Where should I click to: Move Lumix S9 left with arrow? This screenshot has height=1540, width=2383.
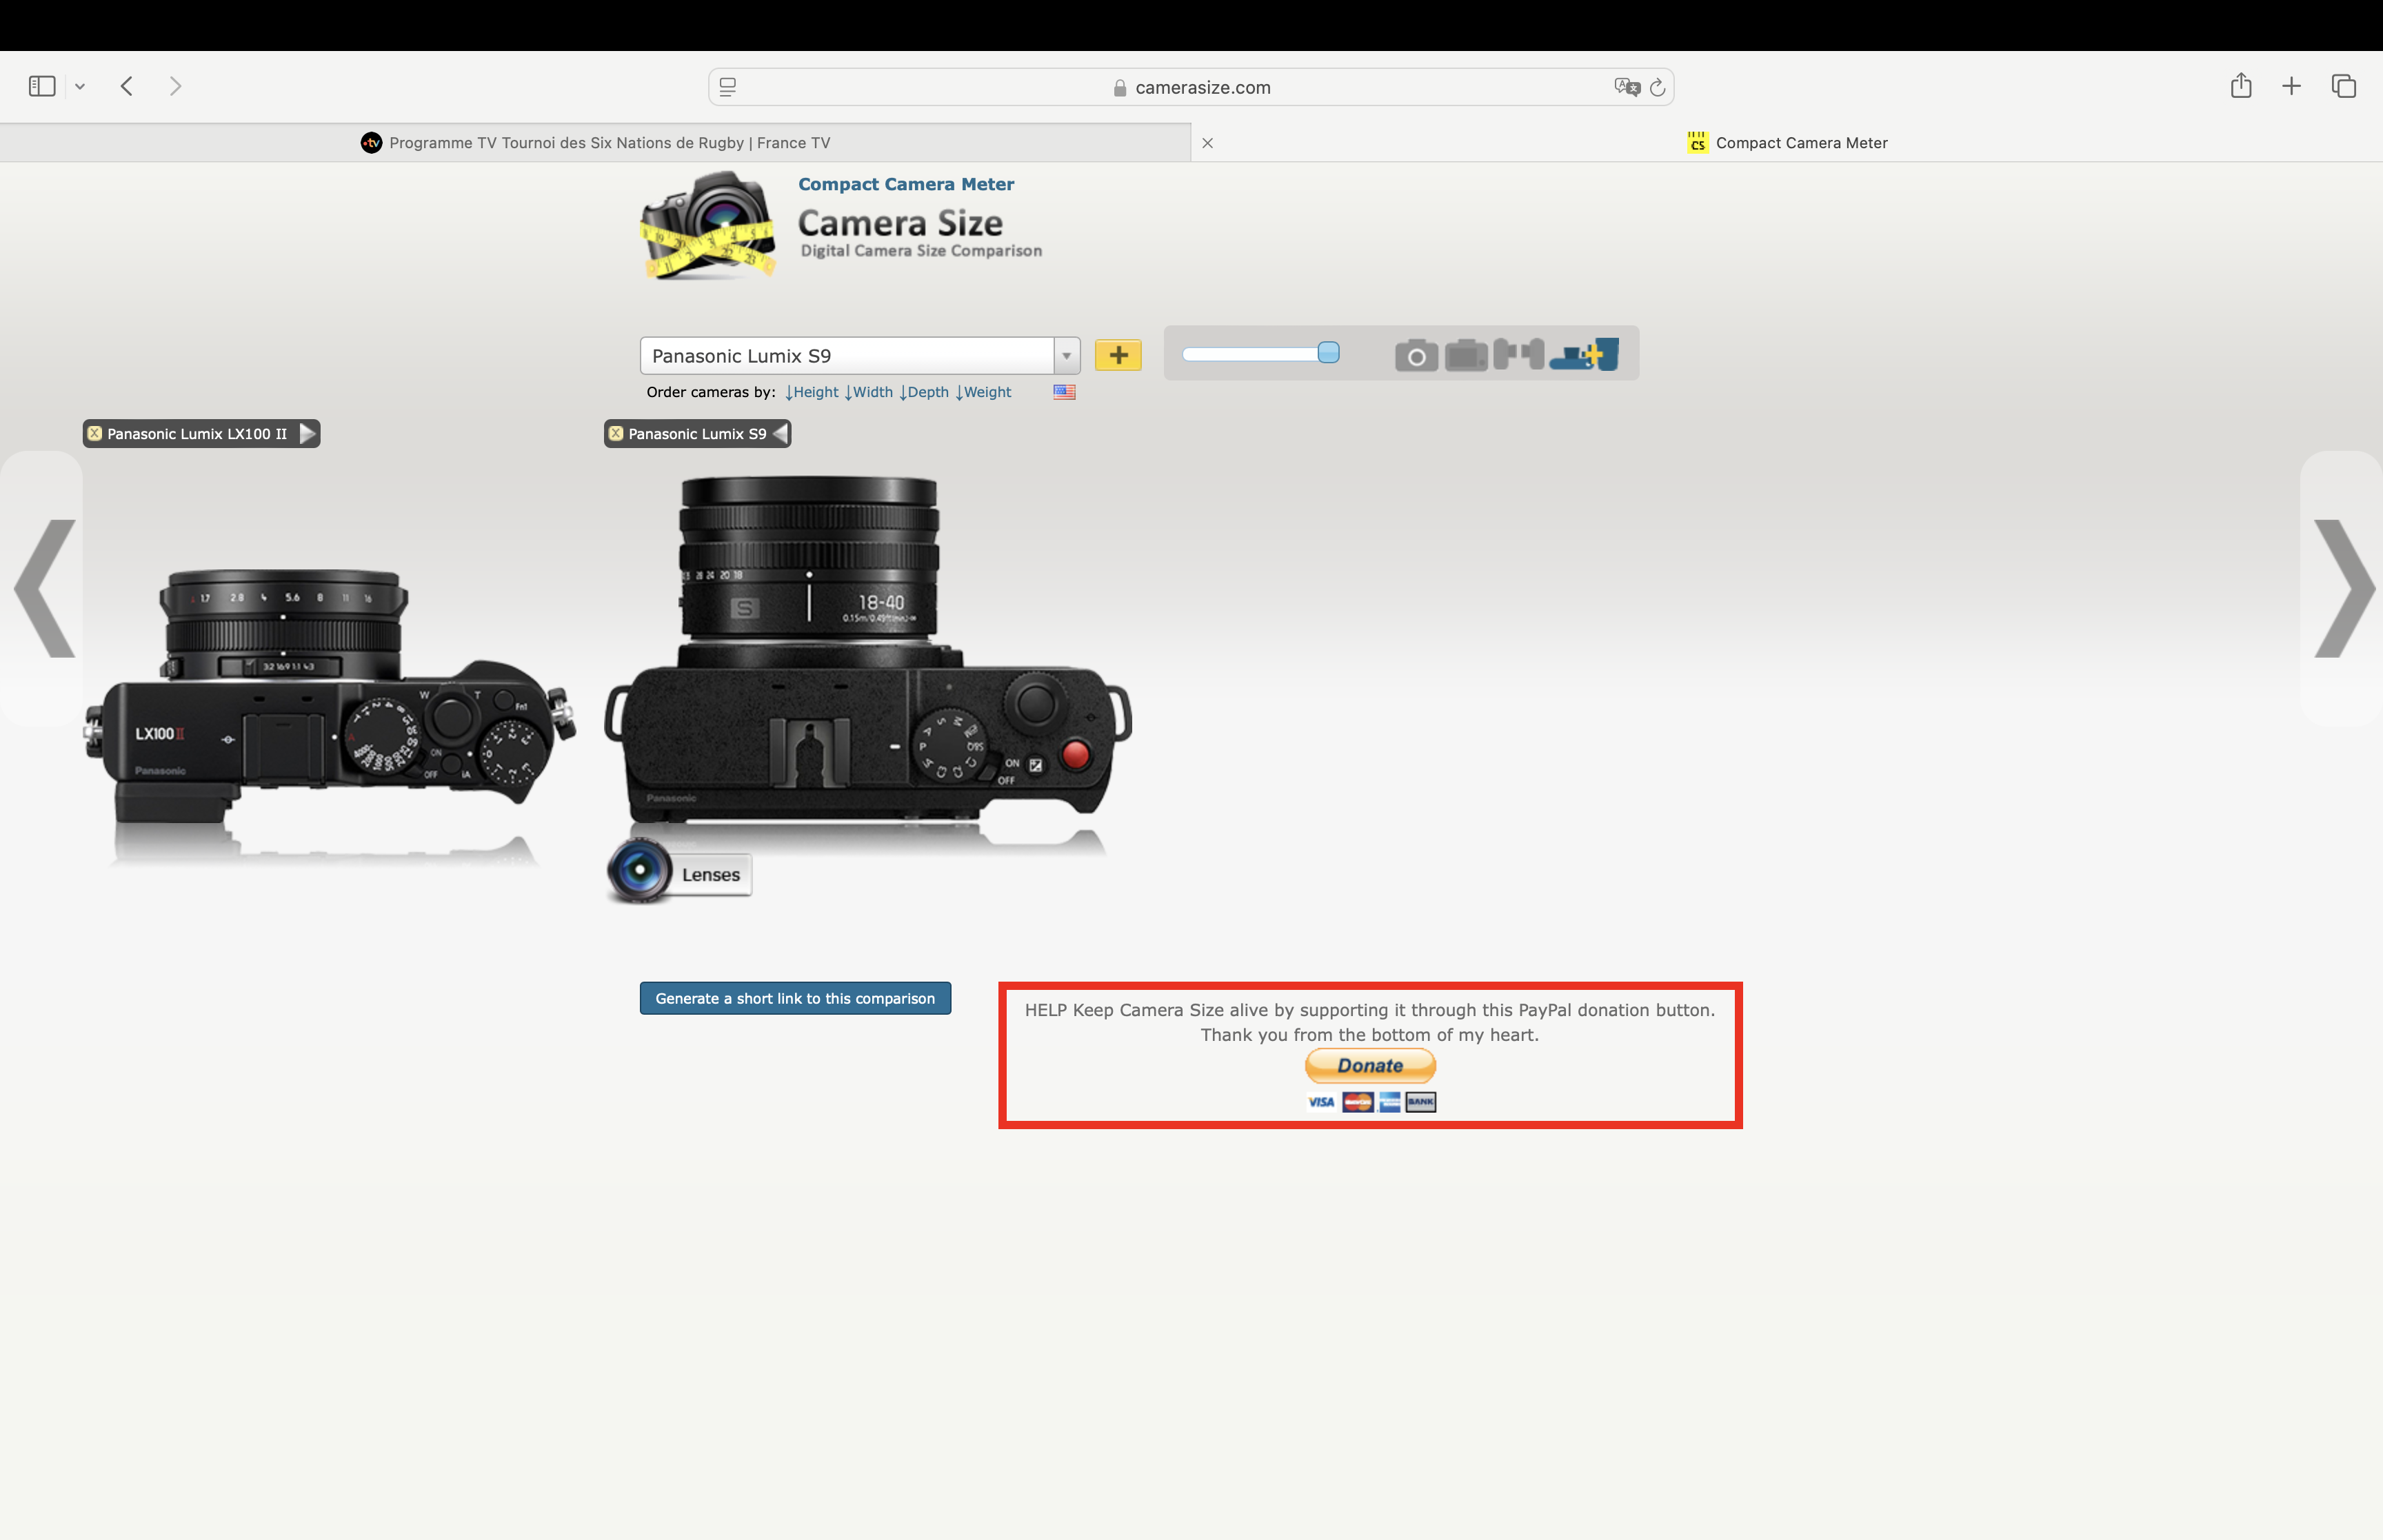(780, 433)
